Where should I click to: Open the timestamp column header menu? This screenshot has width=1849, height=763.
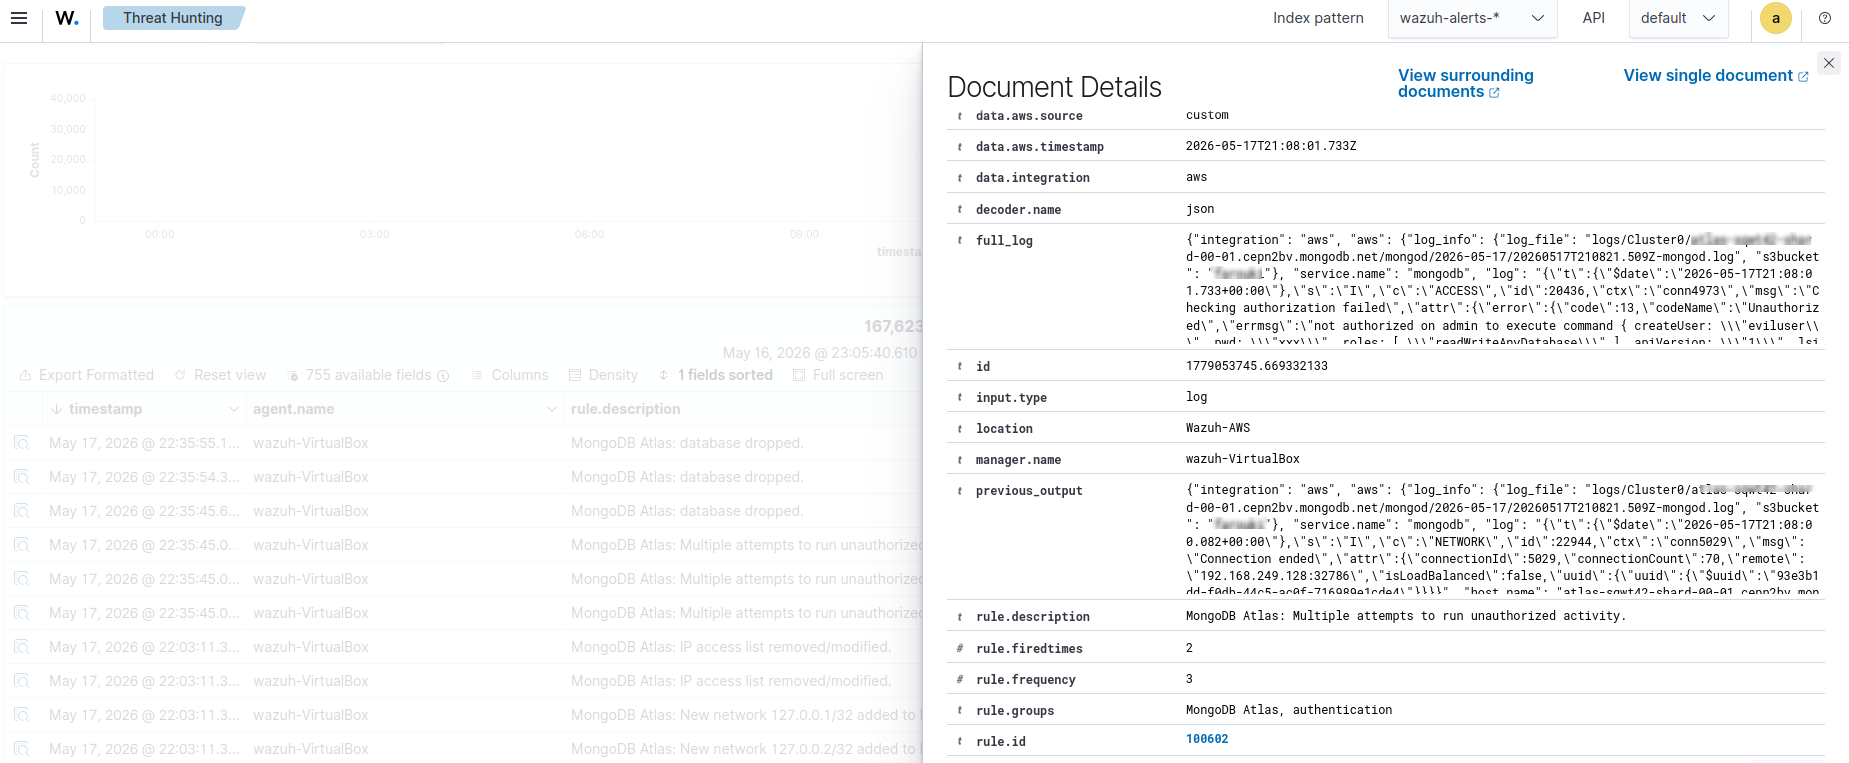click(x=233, y=409)
